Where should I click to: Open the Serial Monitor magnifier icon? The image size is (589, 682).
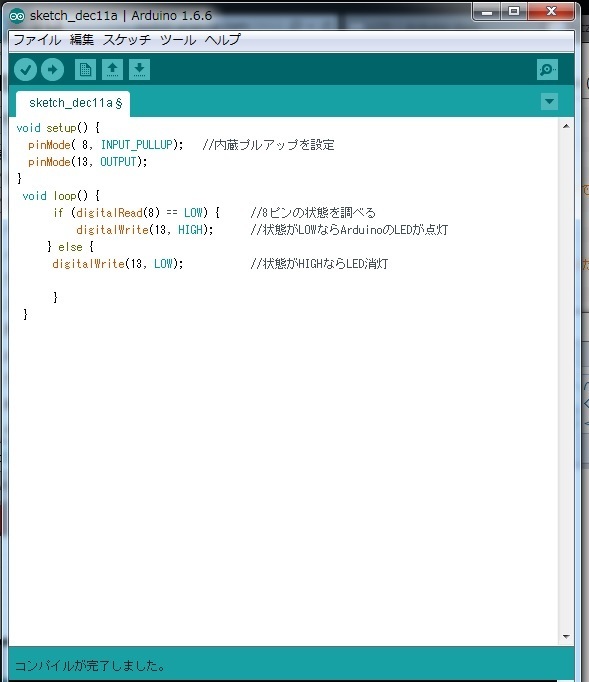pos(547,70)
